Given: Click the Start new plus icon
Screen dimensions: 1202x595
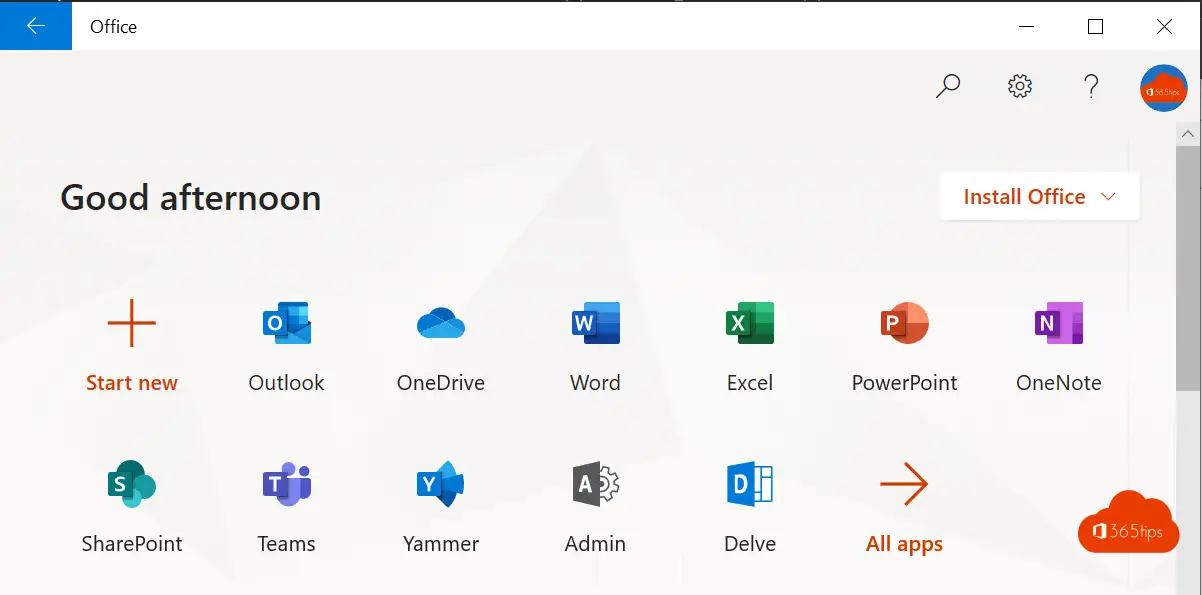Looking at the screenshot, I should coord(132,324).
